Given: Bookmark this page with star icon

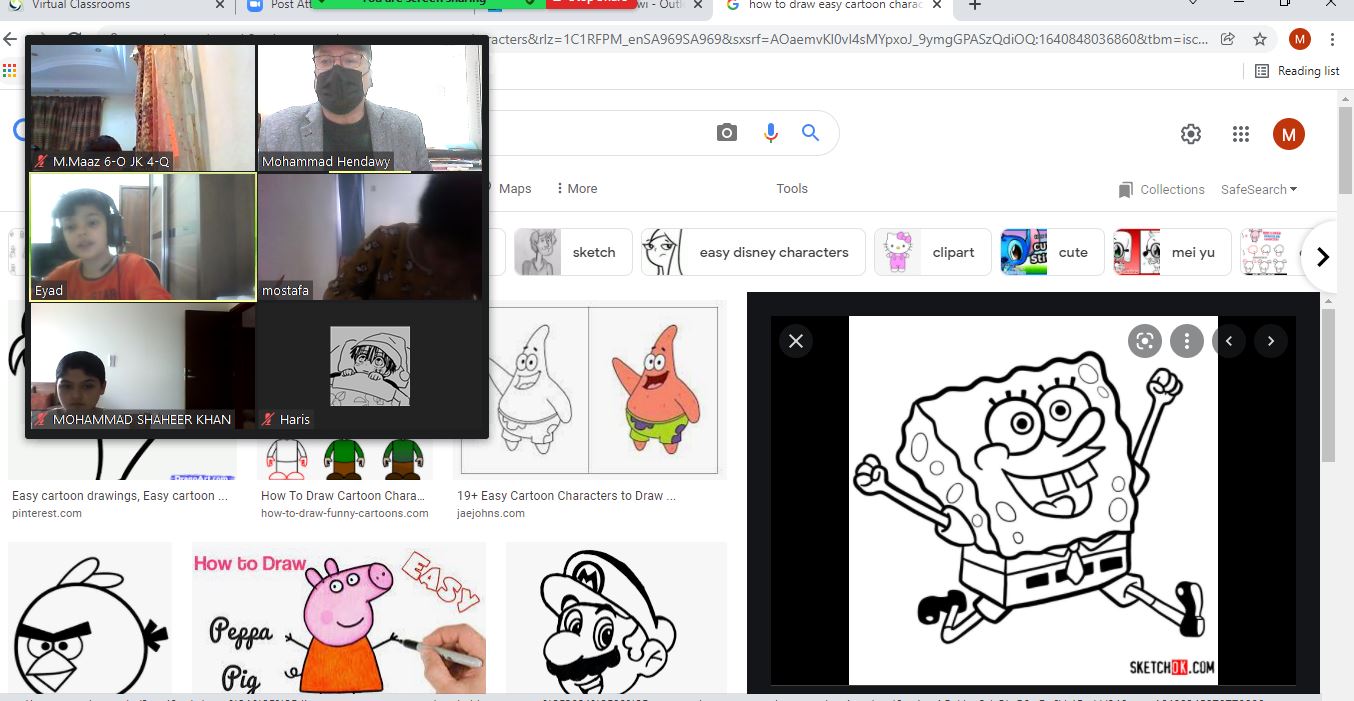Looking at the screenshot, I should coord(1260,40).
